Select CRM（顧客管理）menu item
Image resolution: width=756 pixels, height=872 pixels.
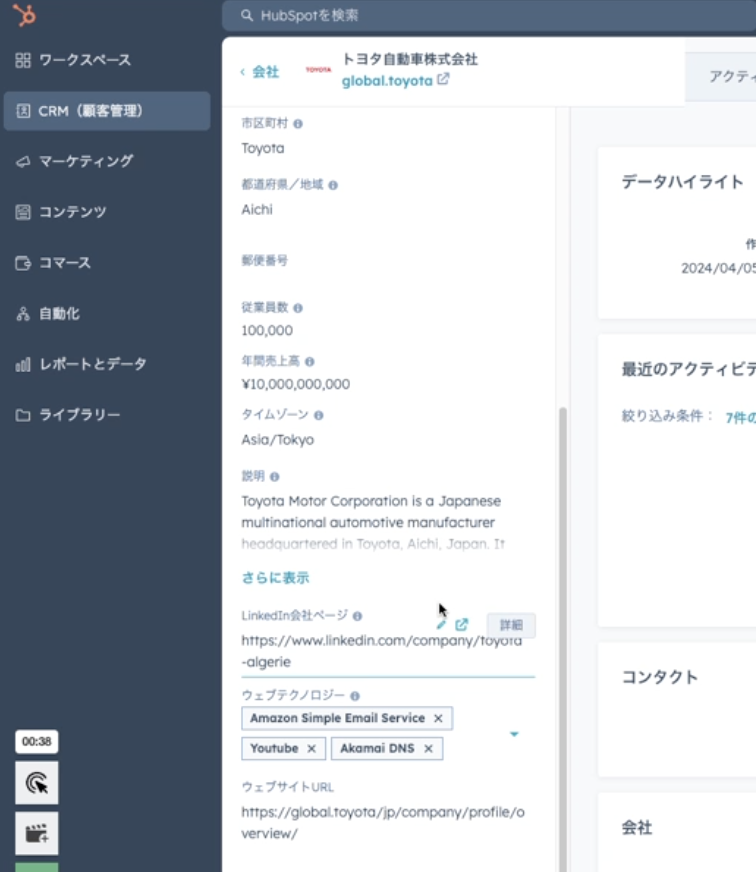(x=107, y=111)
